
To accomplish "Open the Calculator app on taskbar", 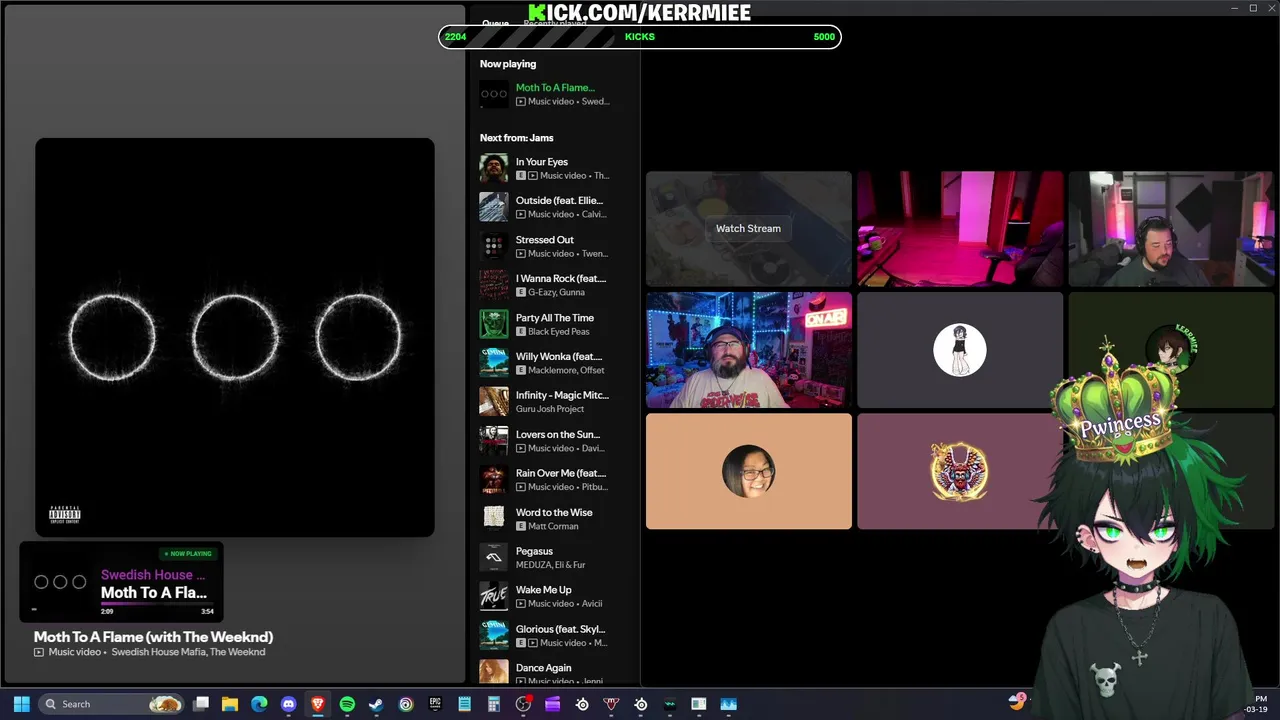I will (493, 704).
